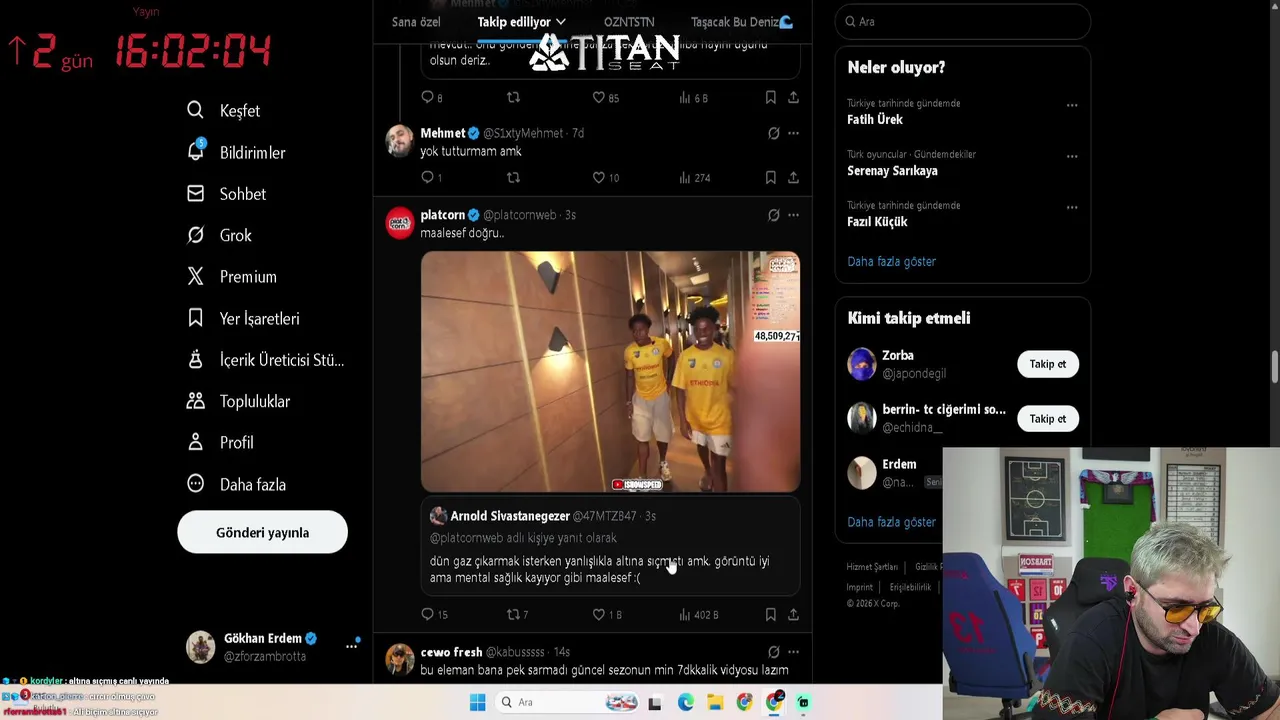Viewport: 1280px width, 720px height.
Task: Bookmark the top post with 85 likes
Action: [770, 97]
